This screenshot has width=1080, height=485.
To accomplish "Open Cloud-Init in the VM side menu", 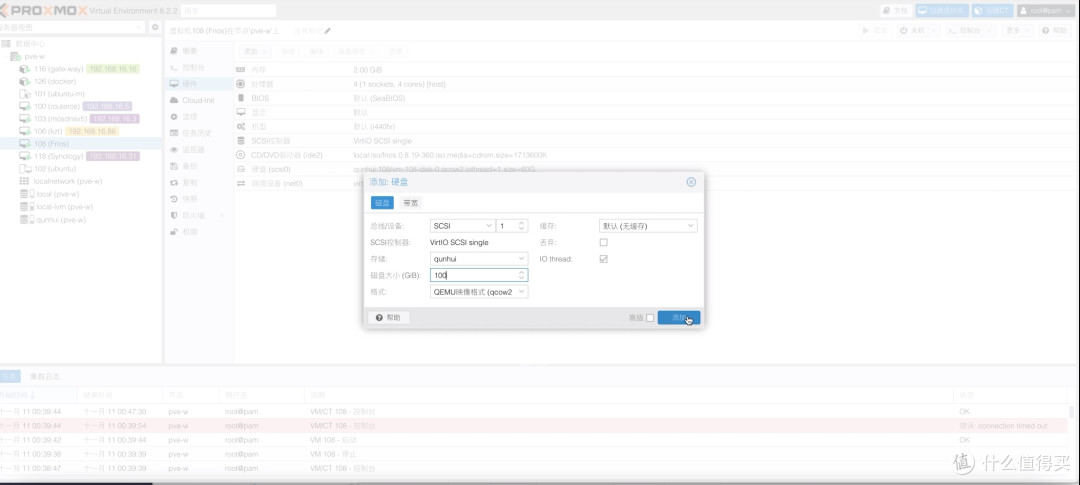I will (198, 100).
